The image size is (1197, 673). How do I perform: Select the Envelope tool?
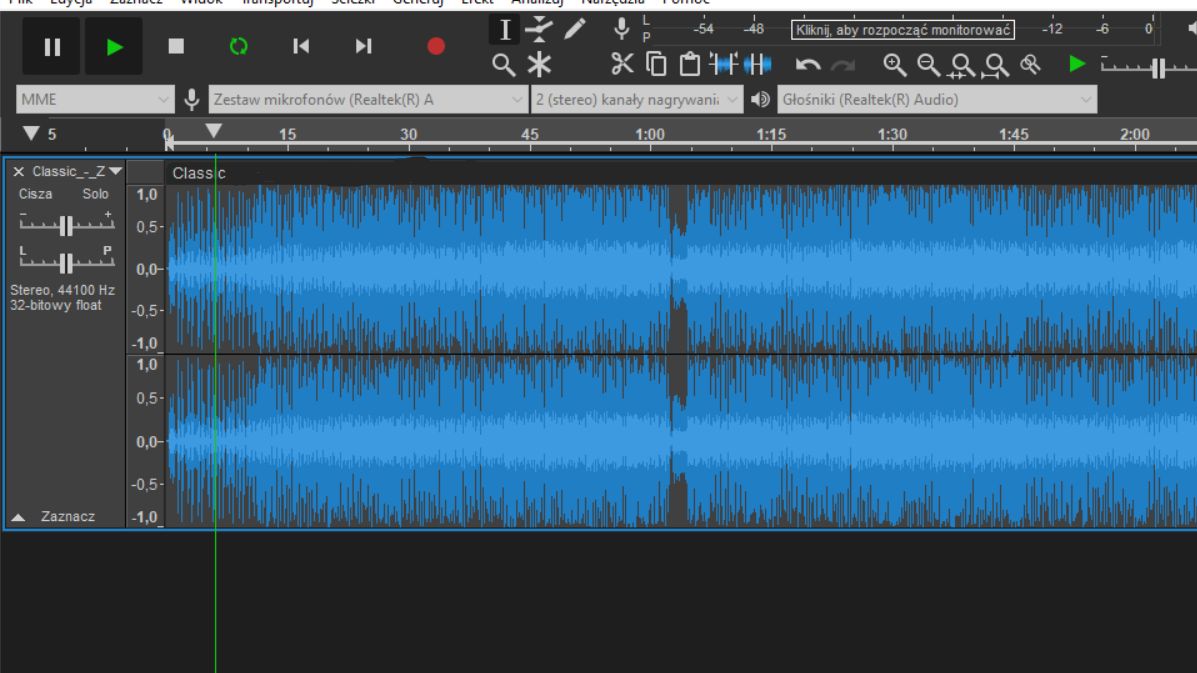pyautogui.click(x=539, y=30)
